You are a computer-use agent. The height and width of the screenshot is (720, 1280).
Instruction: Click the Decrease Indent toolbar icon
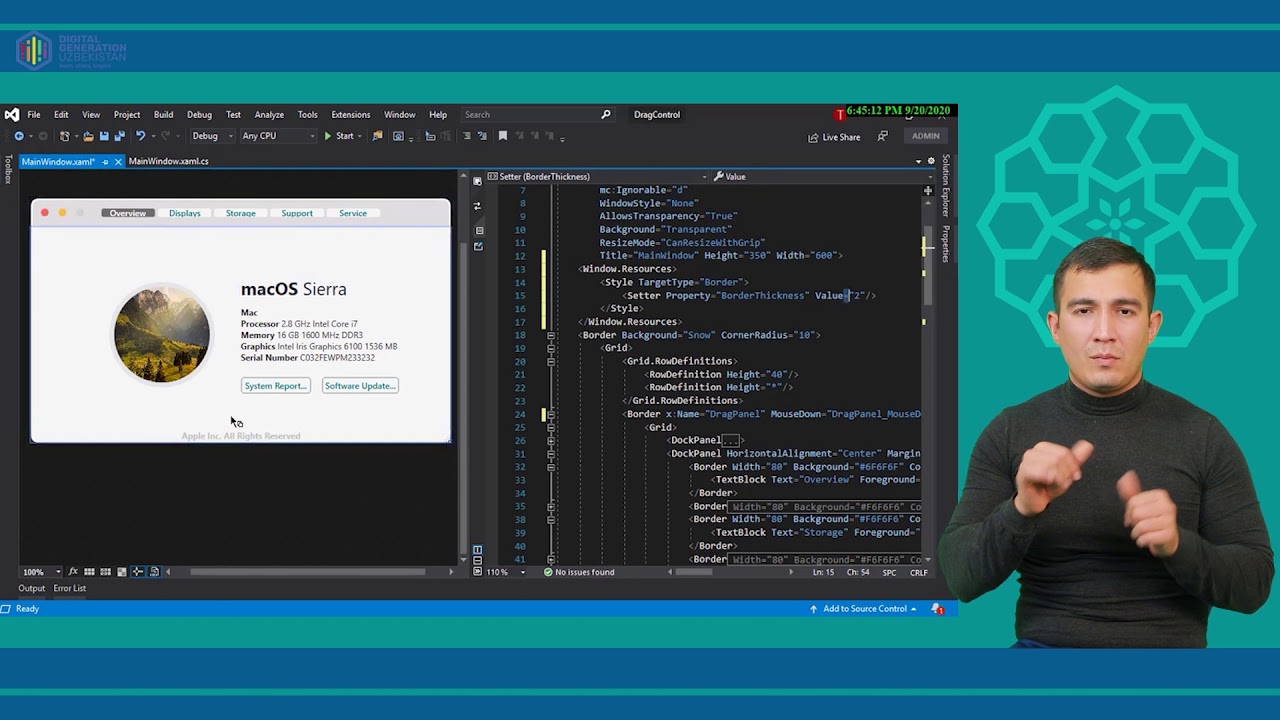tap(466, 136)
